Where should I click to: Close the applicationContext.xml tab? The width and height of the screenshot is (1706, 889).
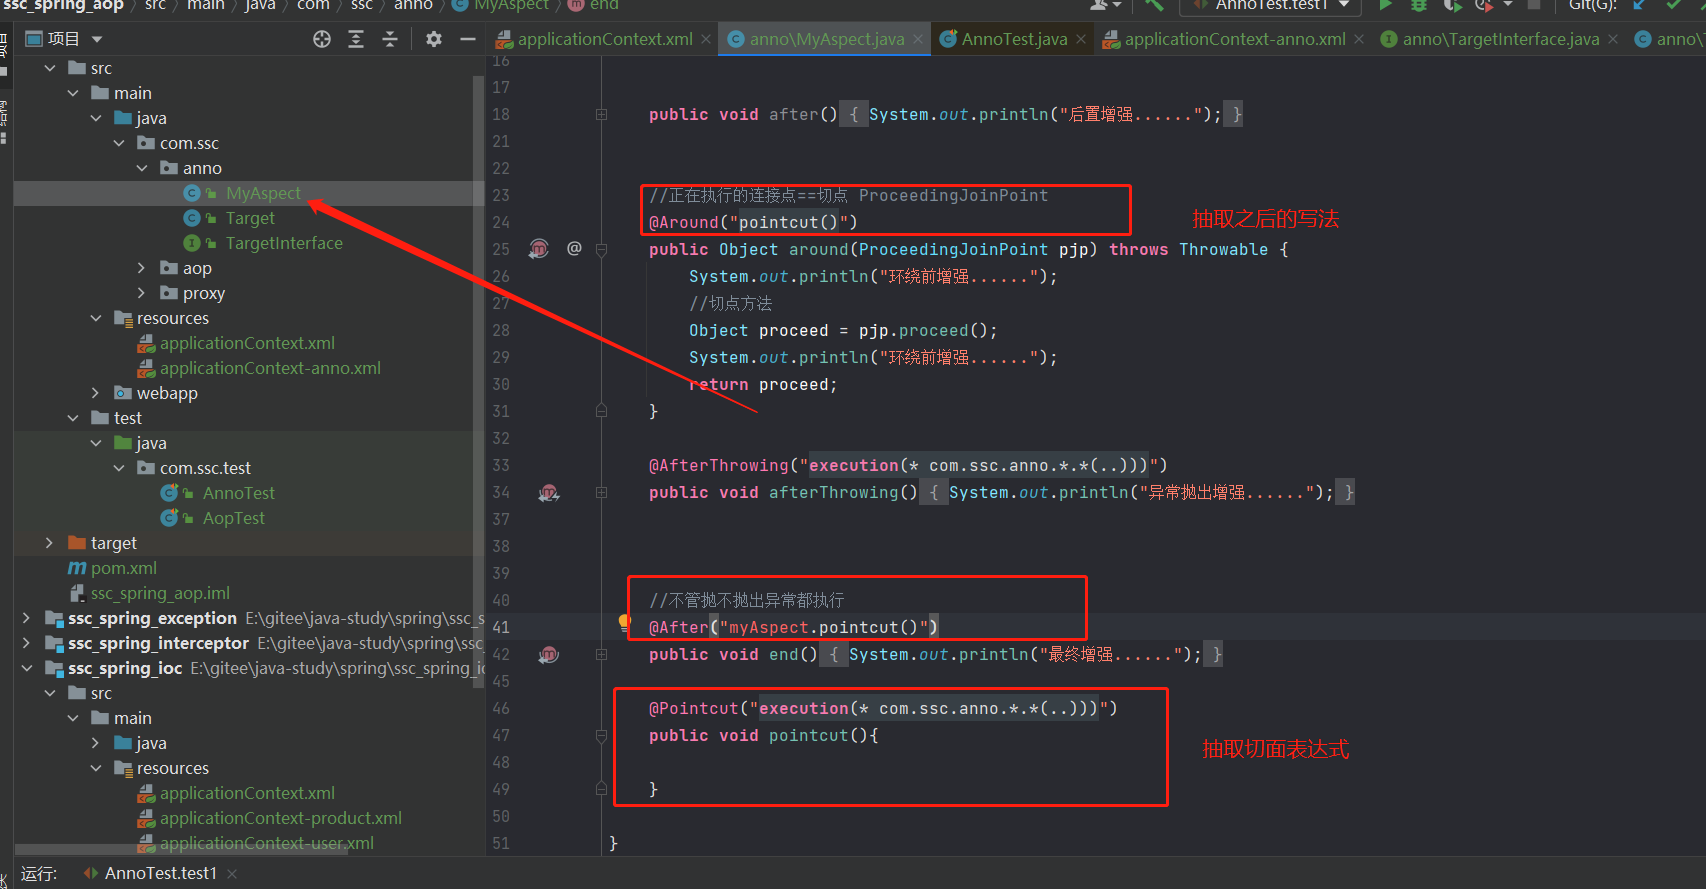pyautogui.click(x=706, y=39)
